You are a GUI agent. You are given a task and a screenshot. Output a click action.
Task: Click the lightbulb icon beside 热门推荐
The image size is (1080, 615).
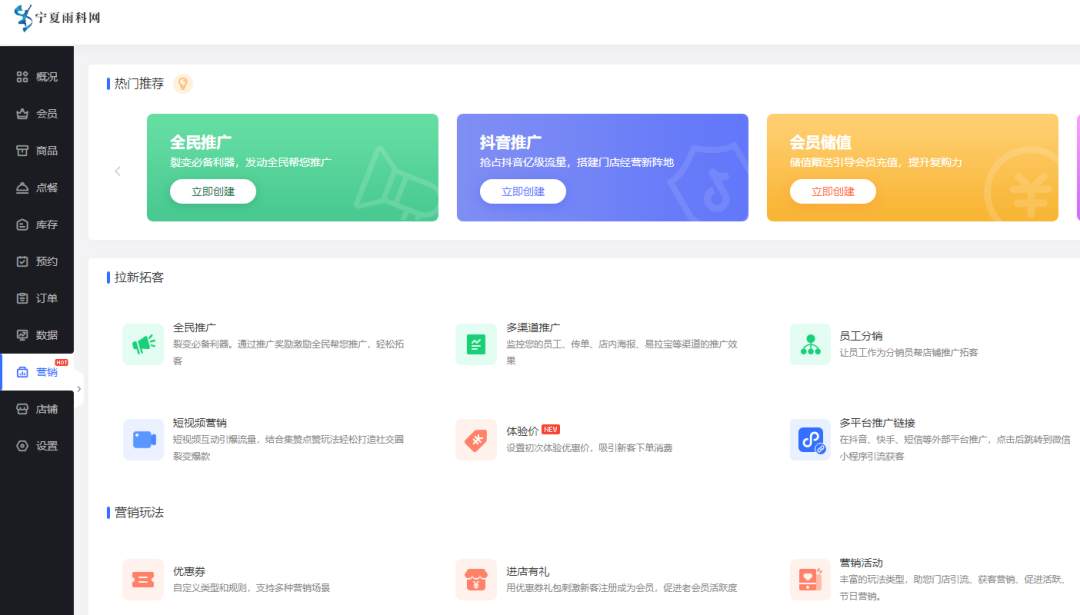[183, 83]
